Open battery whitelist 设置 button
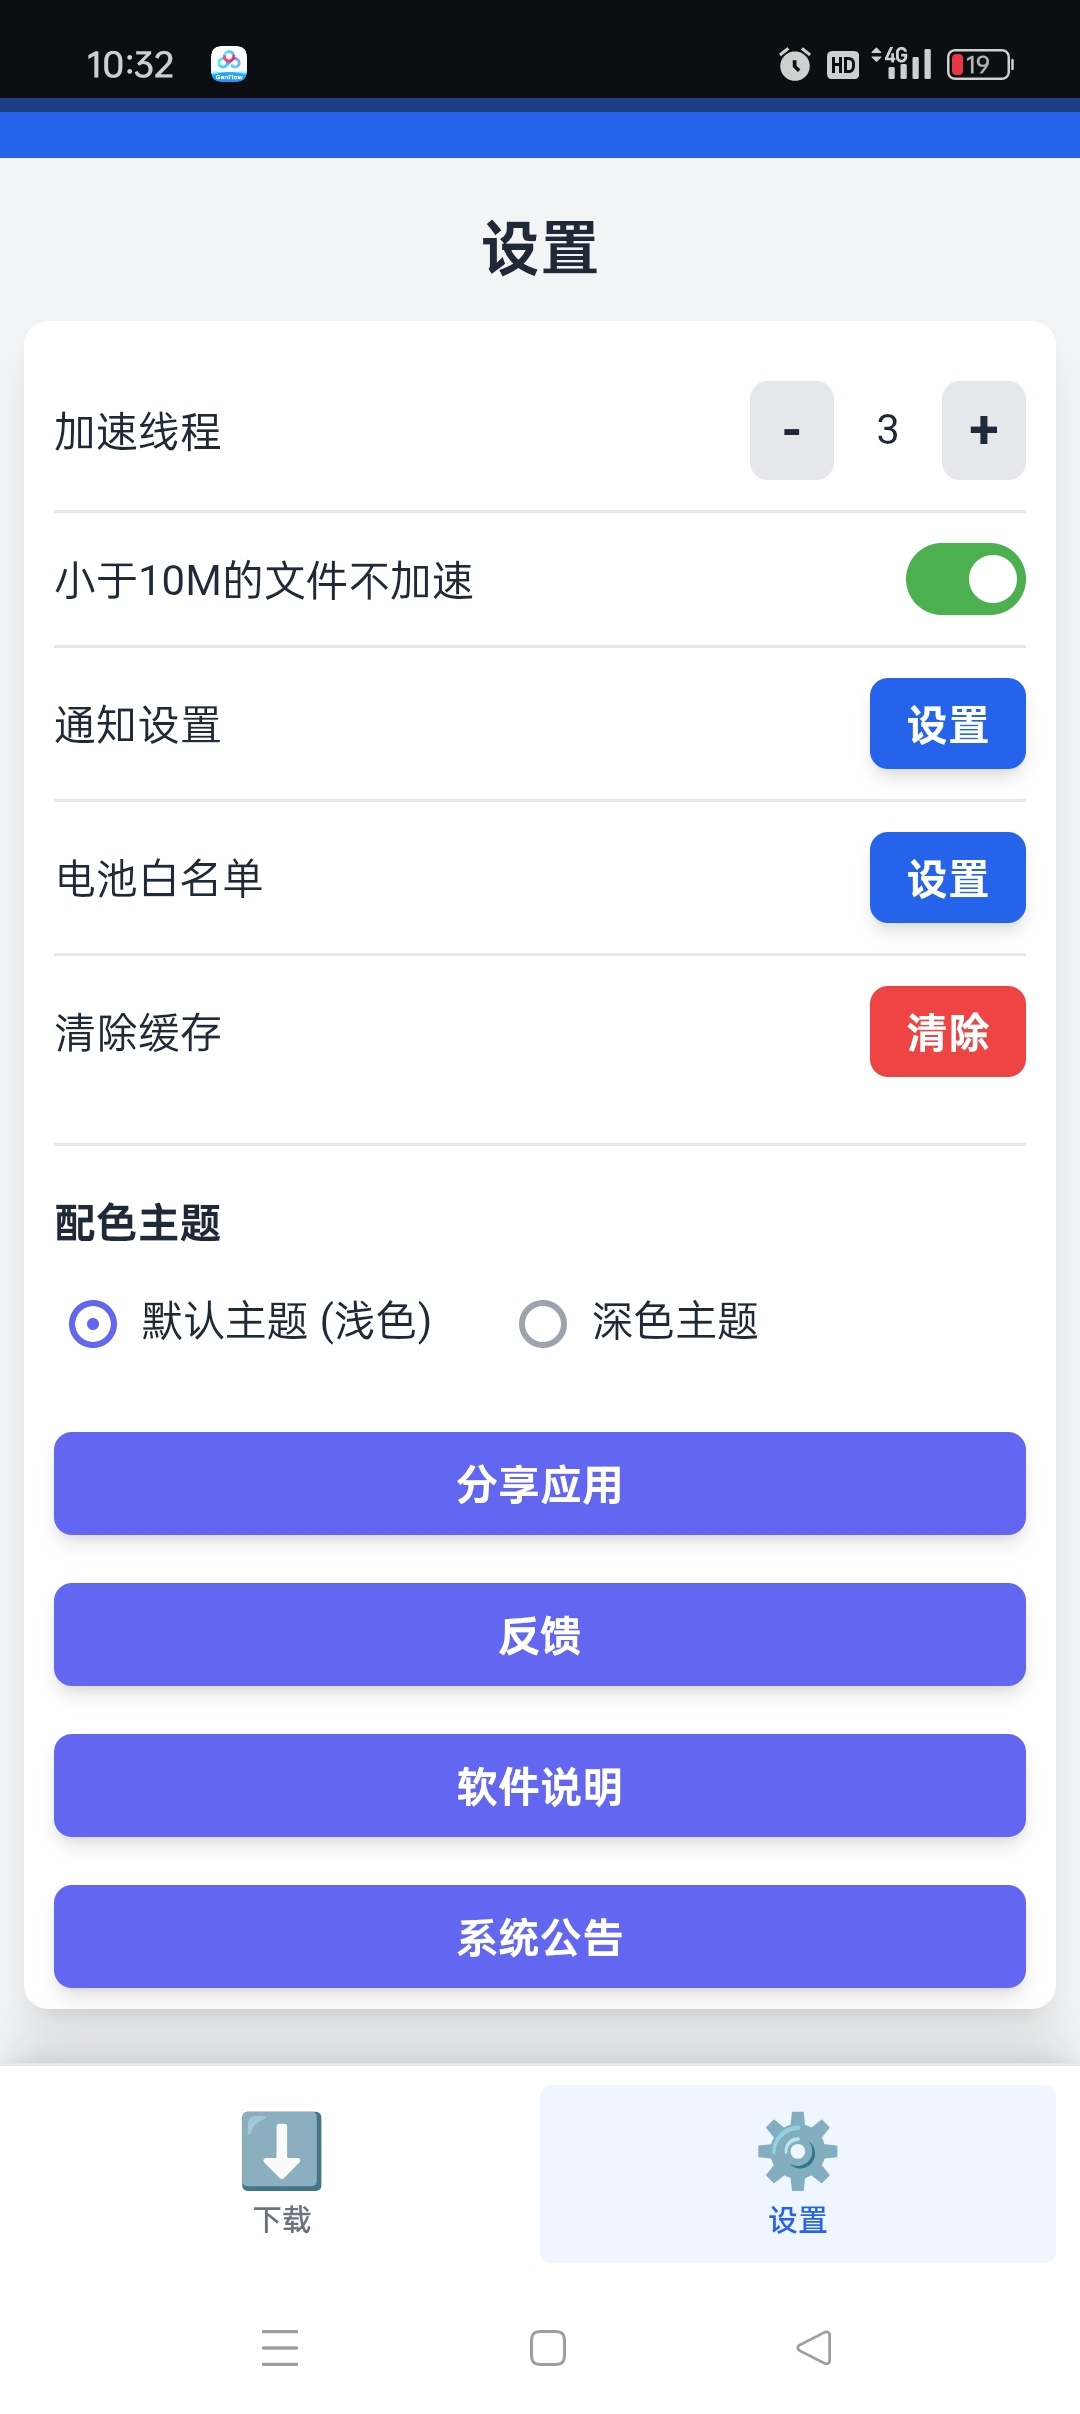The height and width of the screenshot is (2414, 1080). click(x=947, y=877)
